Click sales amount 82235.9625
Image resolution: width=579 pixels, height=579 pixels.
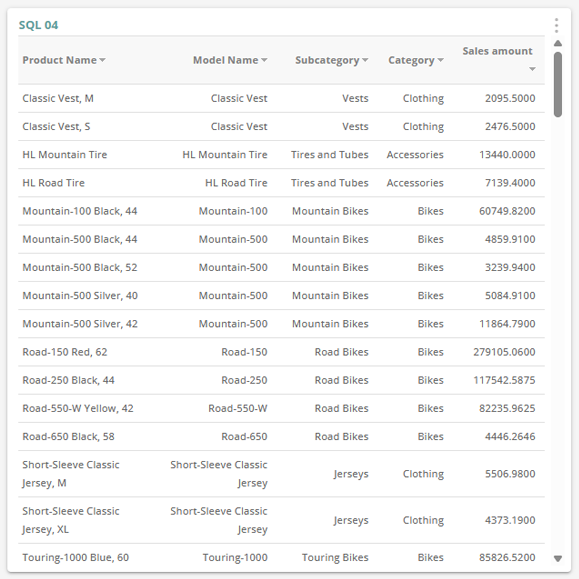pos(507,408)
